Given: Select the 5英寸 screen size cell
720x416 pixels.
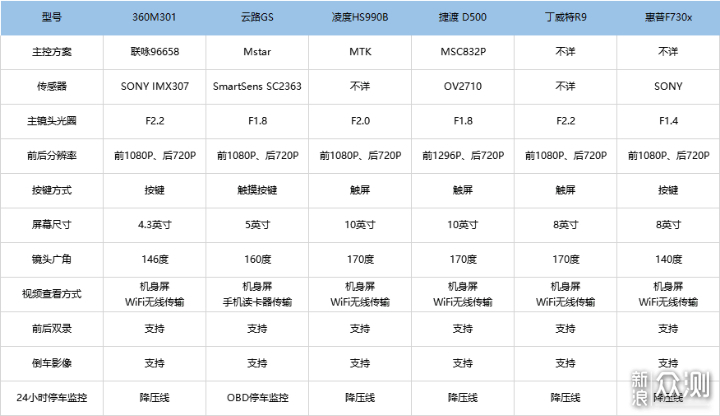Looking at the screenshot, I should 257,225.
